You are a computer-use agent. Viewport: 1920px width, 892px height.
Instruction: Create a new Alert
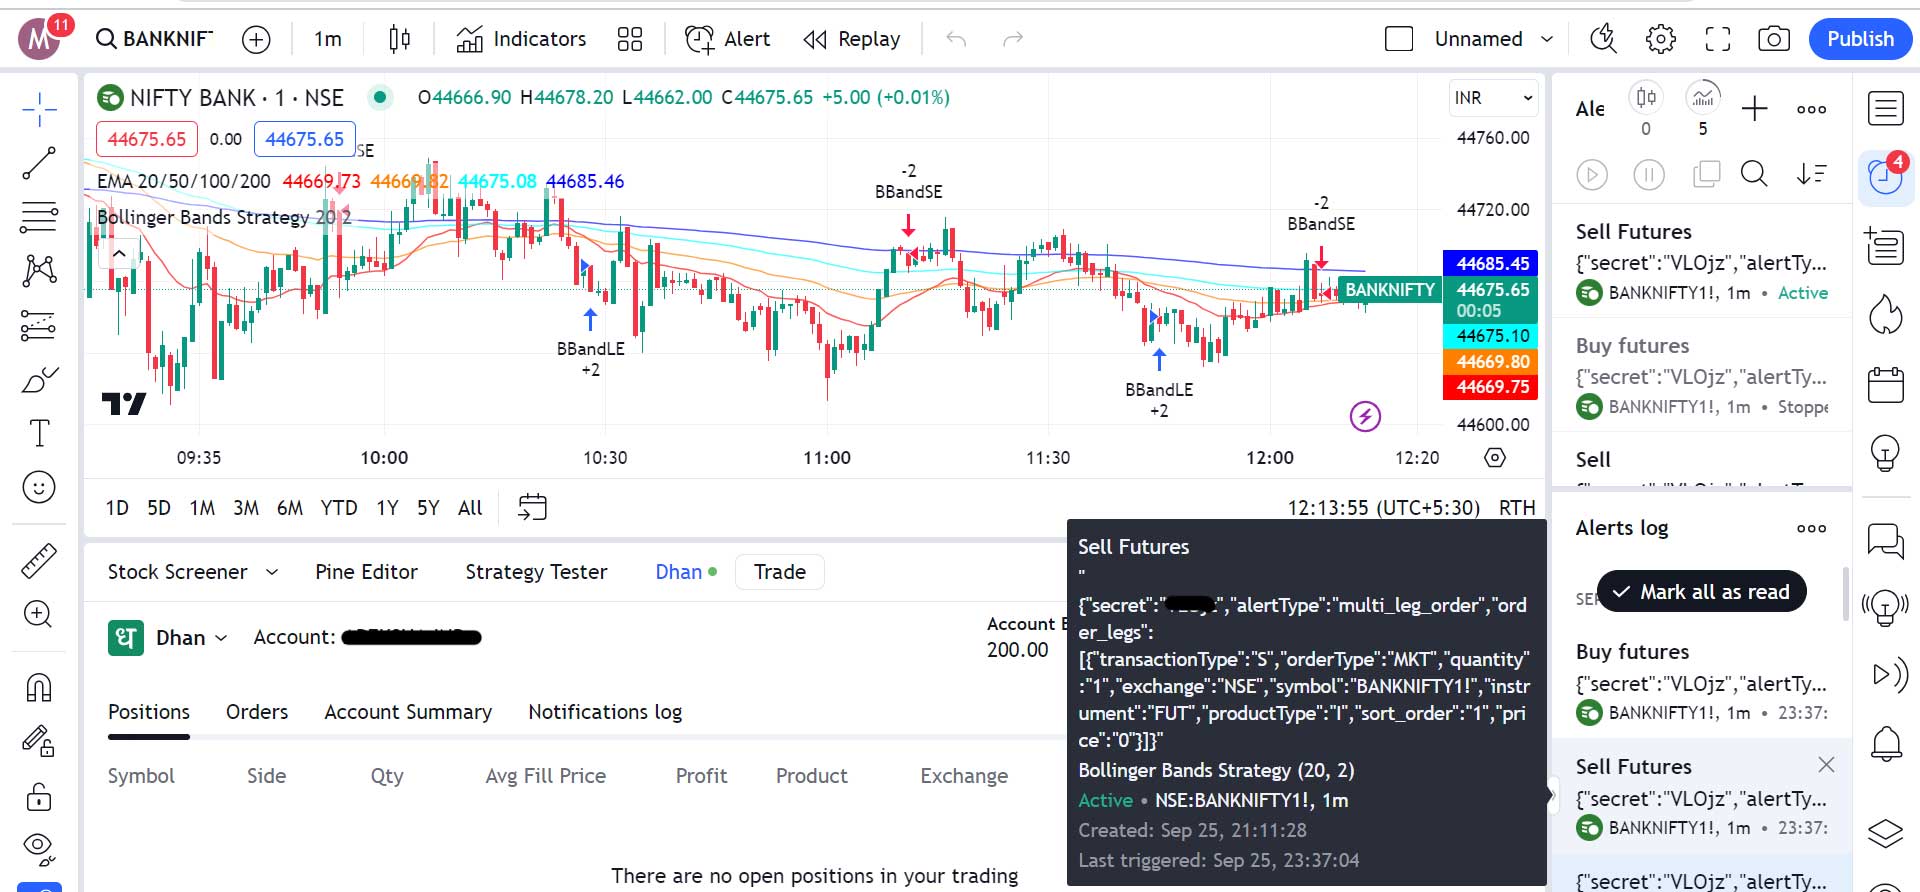click(727, 39)
